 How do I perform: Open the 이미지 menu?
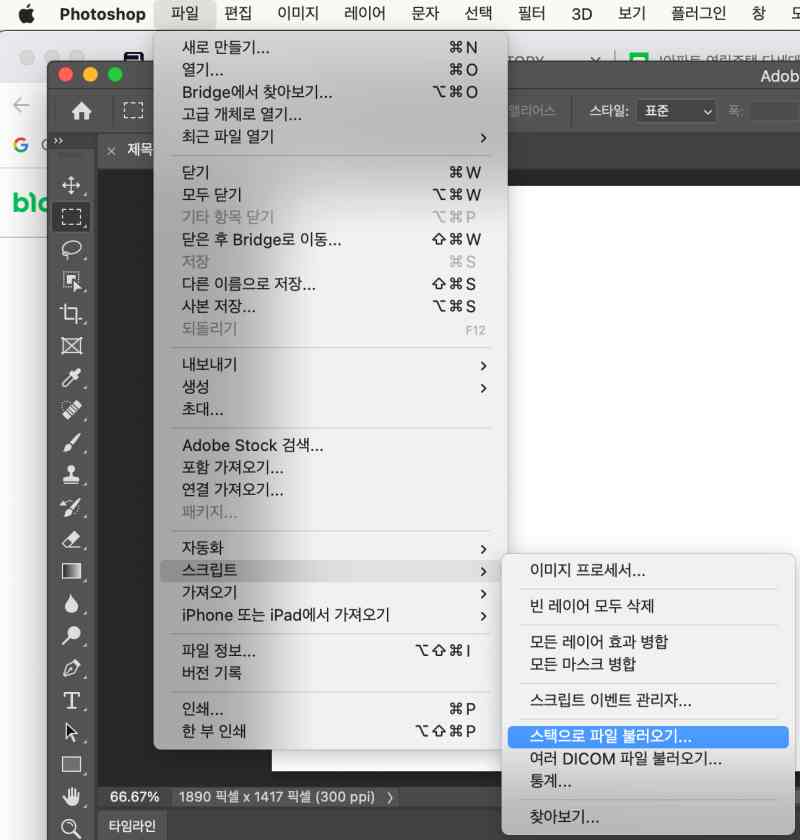298,13
